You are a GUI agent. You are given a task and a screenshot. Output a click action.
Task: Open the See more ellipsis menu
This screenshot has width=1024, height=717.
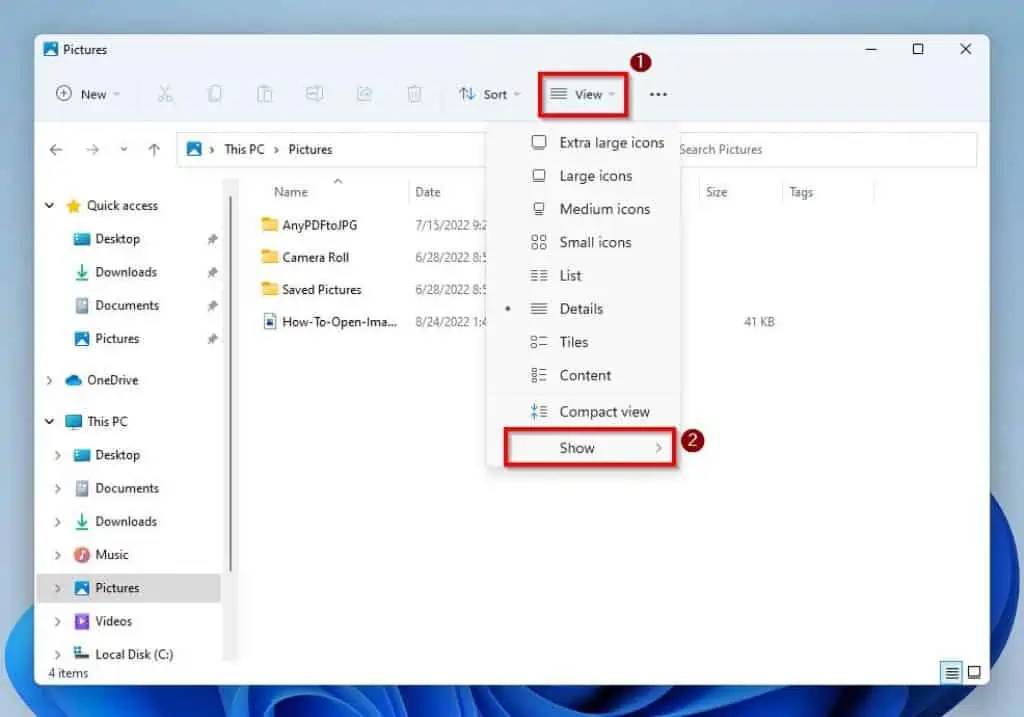coord(658,95)
